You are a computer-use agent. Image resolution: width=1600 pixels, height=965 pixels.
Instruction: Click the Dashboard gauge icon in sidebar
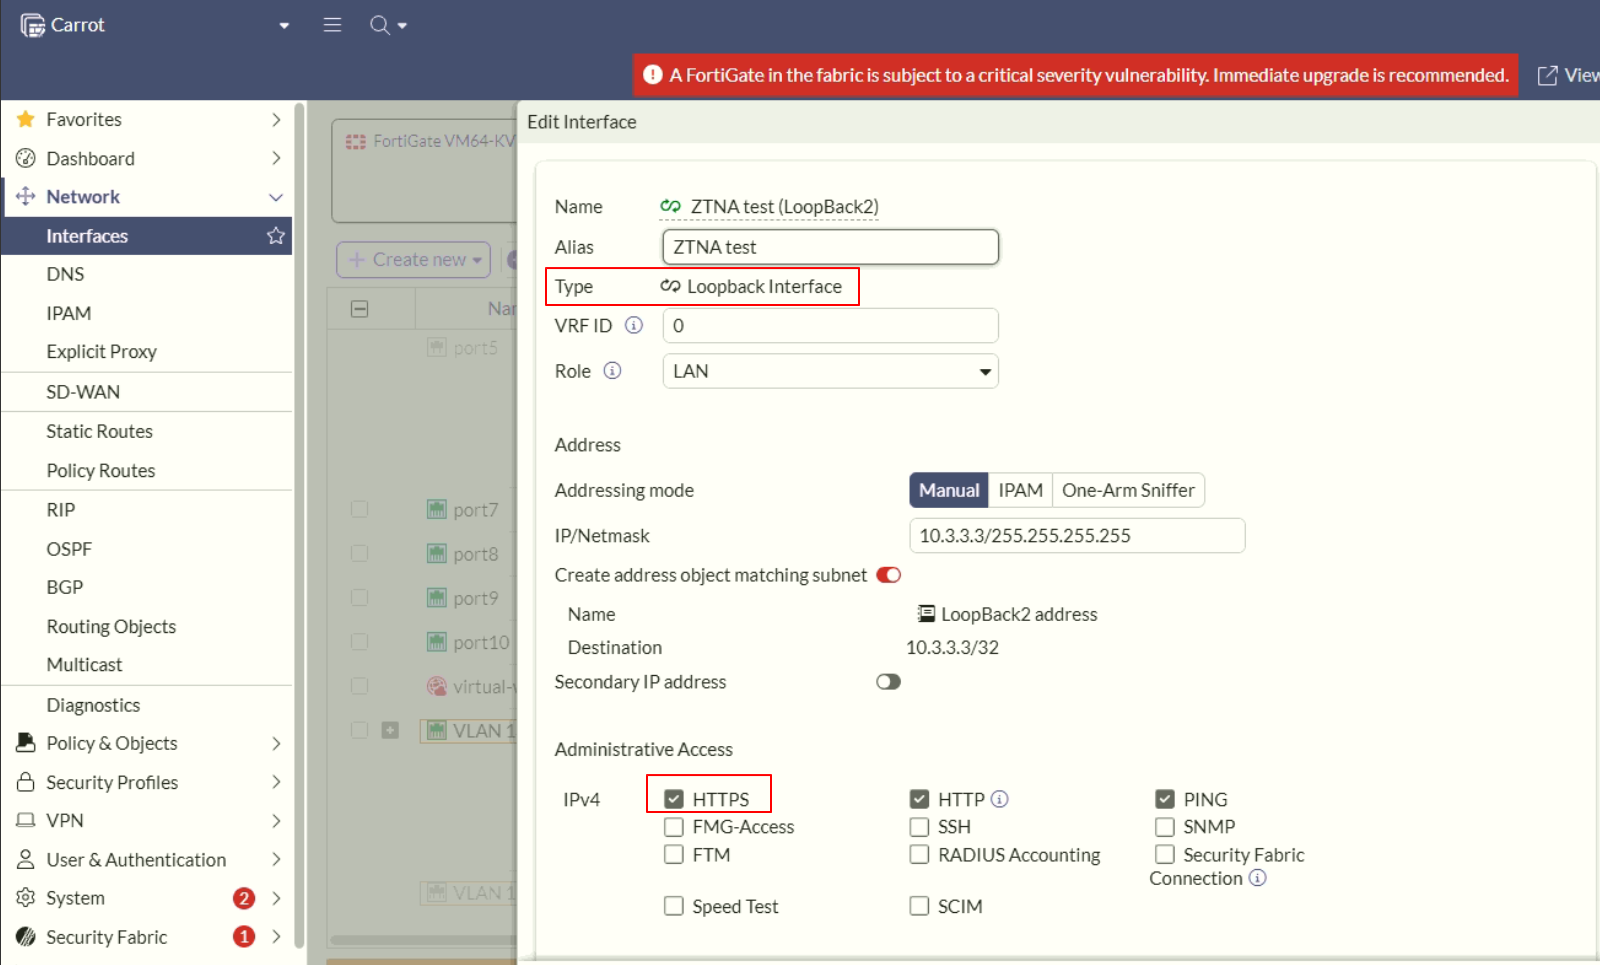coord(26,158)
